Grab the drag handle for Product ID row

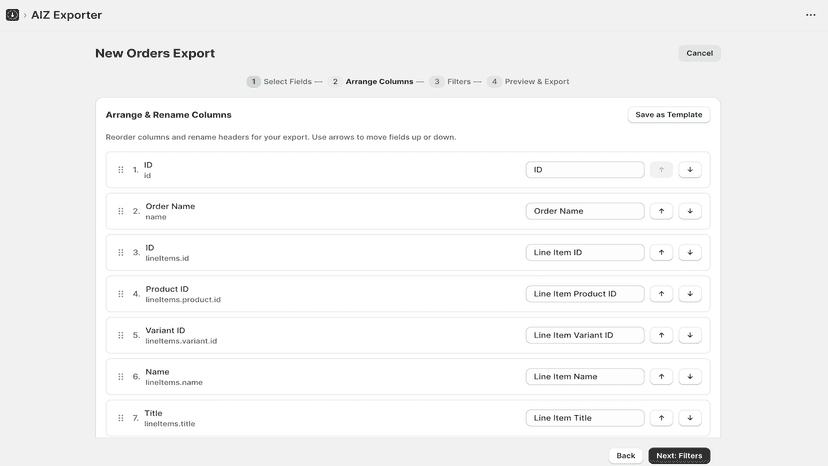click(121, 294)
